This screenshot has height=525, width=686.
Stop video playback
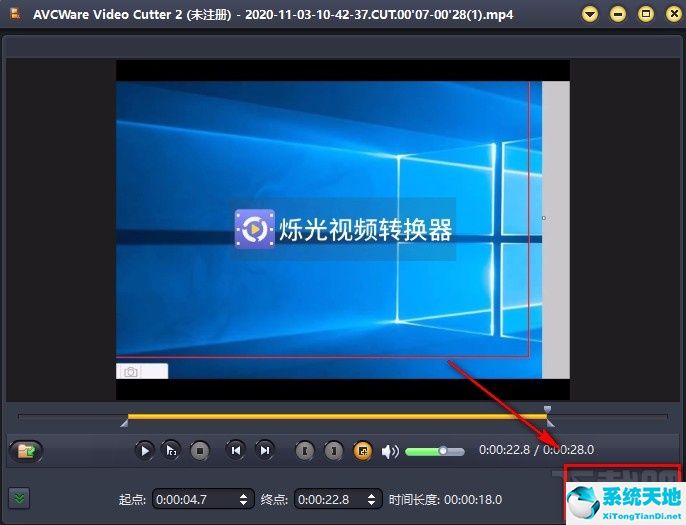coord(200,451)
